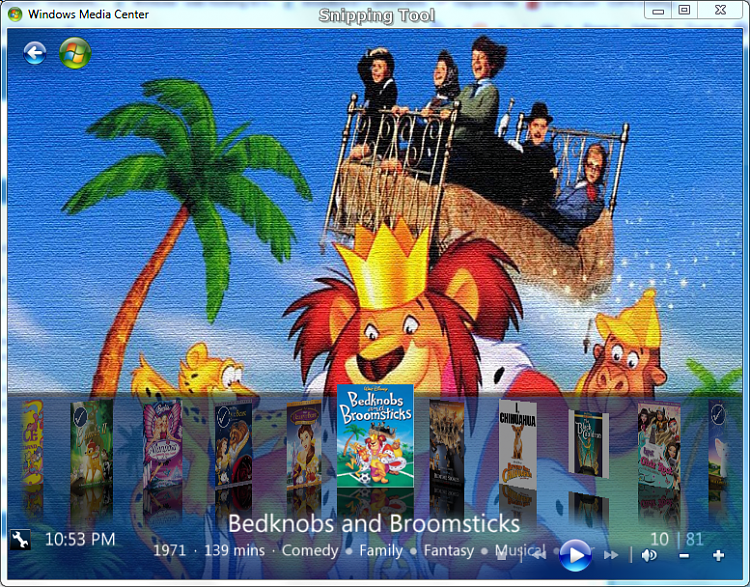The height and width of the screenshot is (587, 750).
Task: Select the Belle in yellow gown cover
Action: click(304, 445)
